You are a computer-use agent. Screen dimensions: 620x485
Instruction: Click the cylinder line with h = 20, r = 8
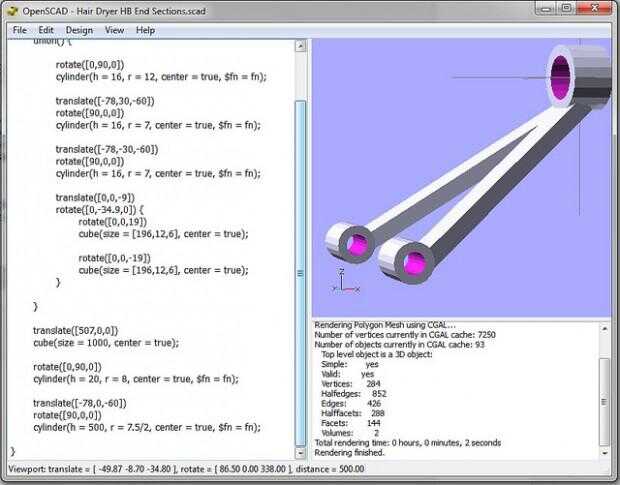[136, 379]
